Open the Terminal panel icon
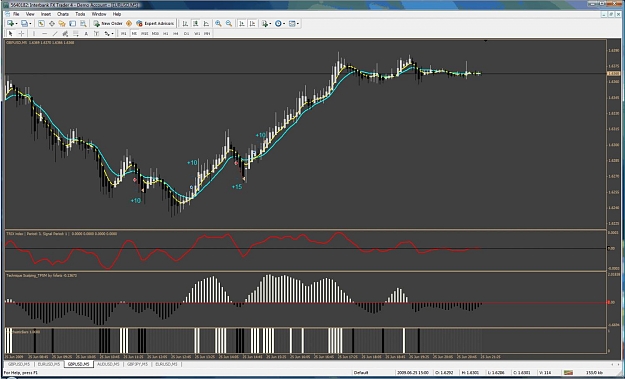 point(73,24)
